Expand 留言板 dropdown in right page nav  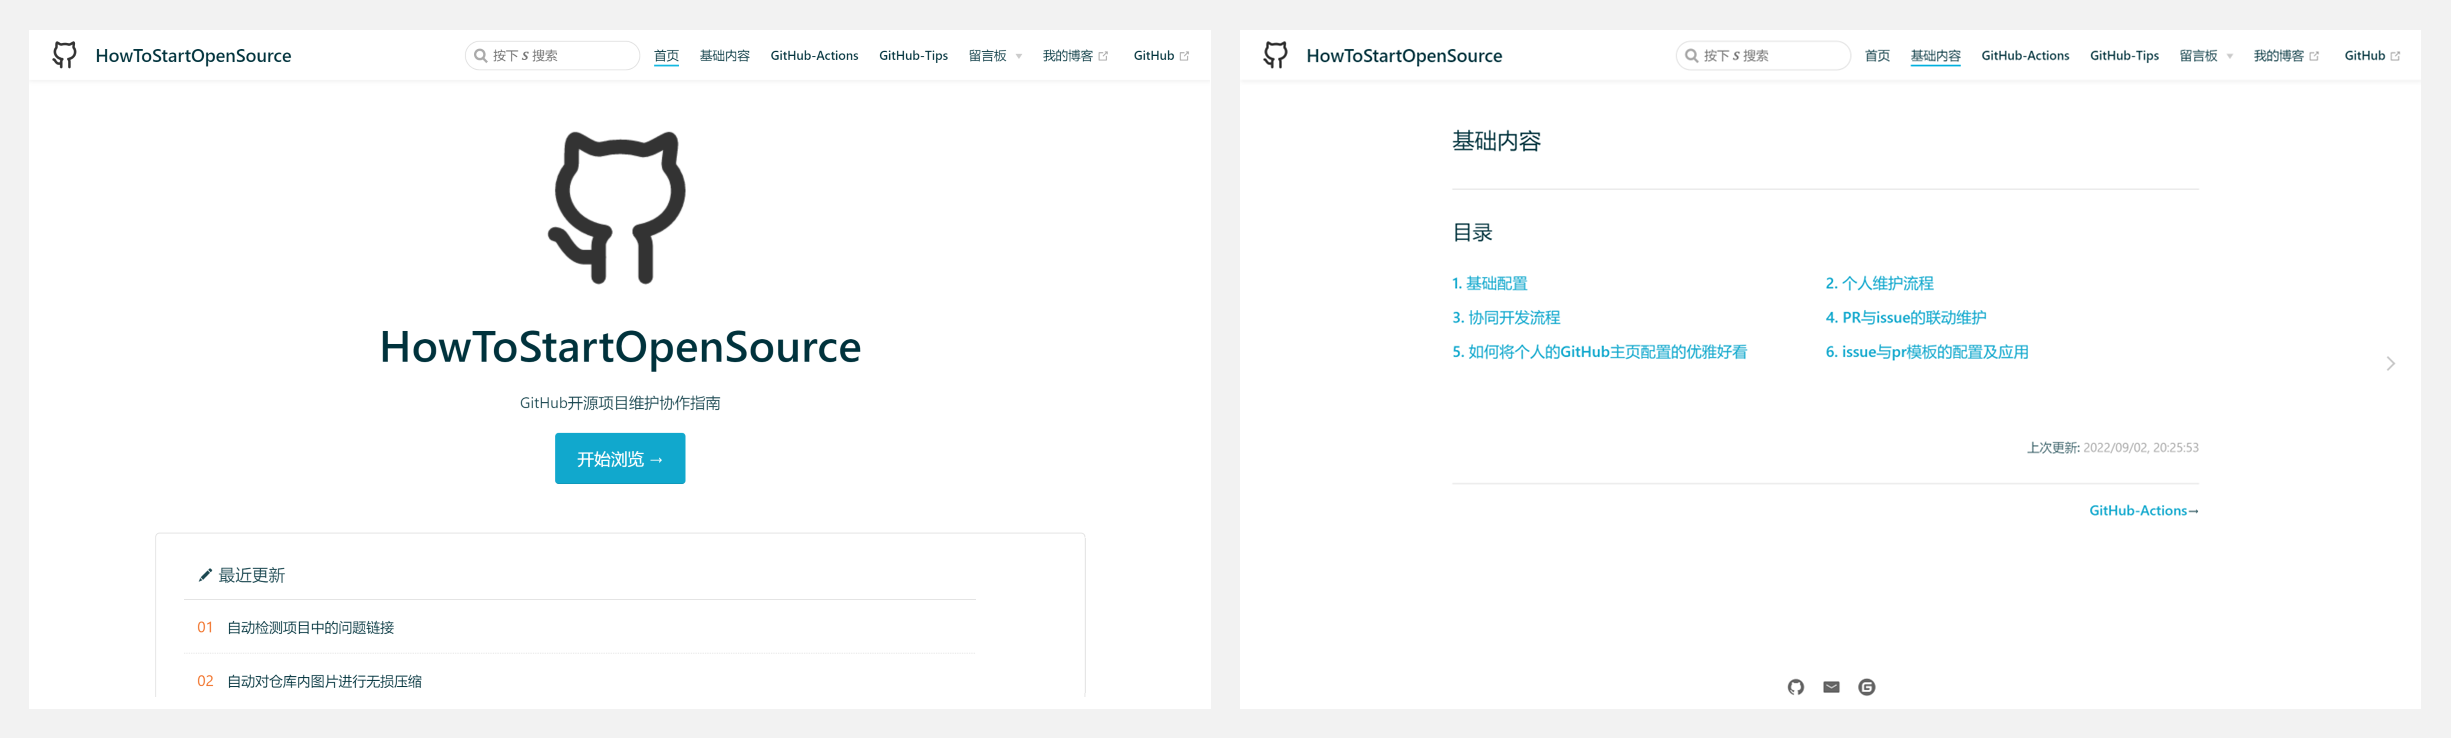(x=2206, y=56)
